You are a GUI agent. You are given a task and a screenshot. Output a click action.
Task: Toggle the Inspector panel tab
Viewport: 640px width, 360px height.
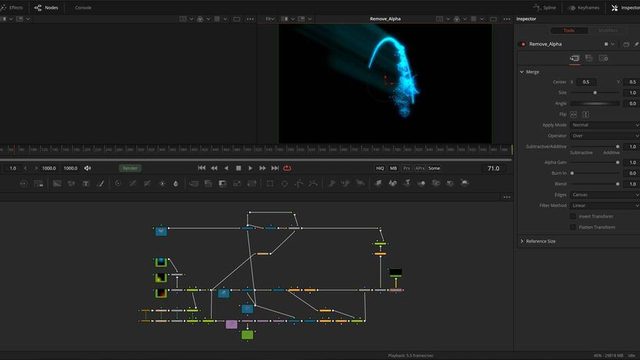625,8
